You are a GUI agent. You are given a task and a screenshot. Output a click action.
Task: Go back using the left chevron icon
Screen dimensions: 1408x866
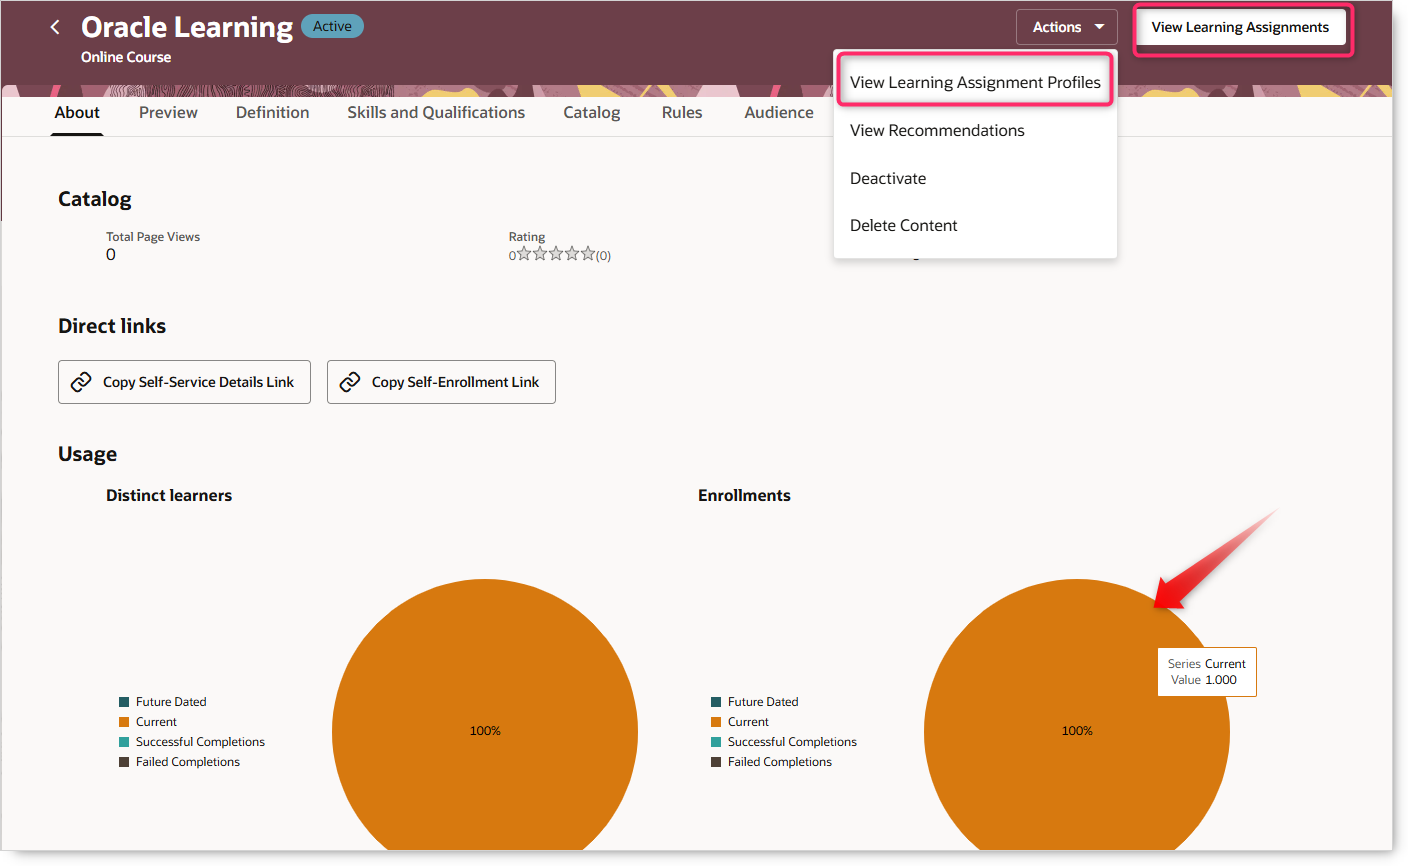(55, 27)
